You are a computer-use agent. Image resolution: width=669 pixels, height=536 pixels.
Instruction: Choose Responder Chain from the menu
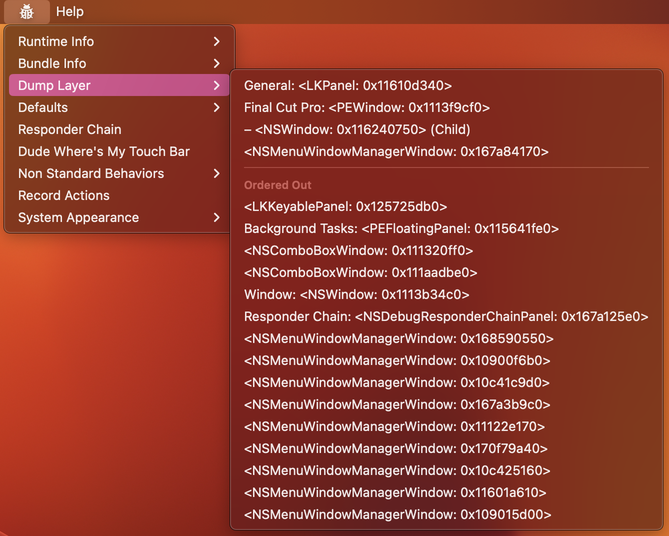(x=119, y=129)
